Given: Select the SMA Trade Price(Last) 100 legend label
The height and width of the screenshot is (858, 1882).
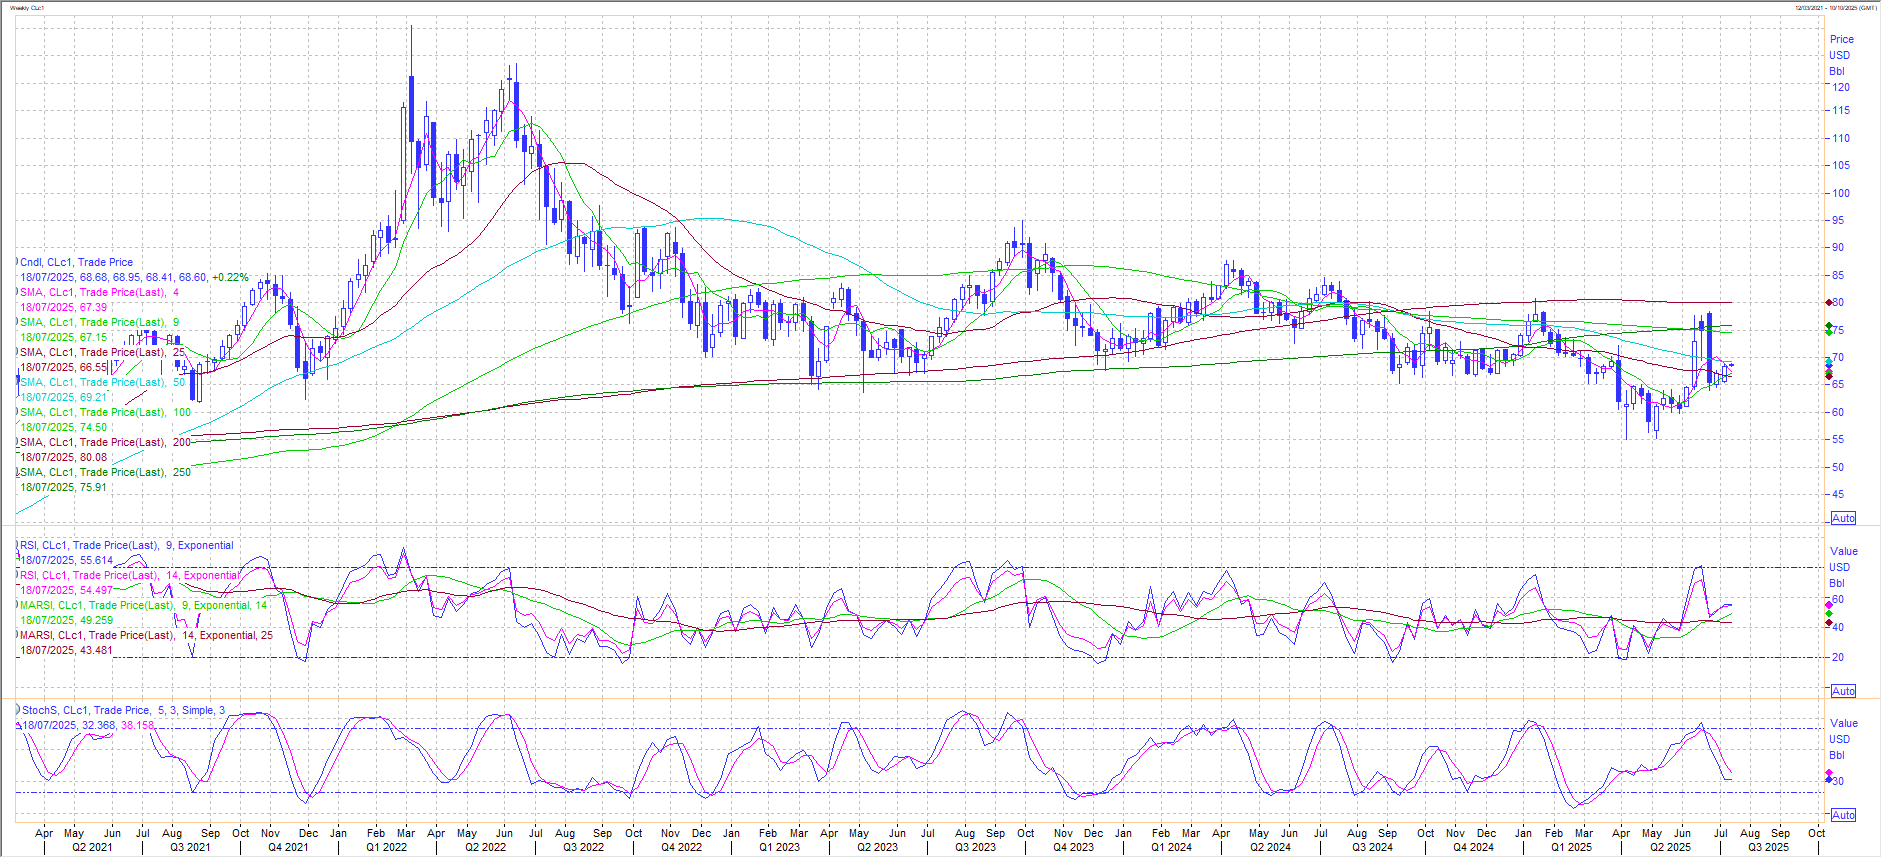Looking at the screenshot, I should pos(105,412).
